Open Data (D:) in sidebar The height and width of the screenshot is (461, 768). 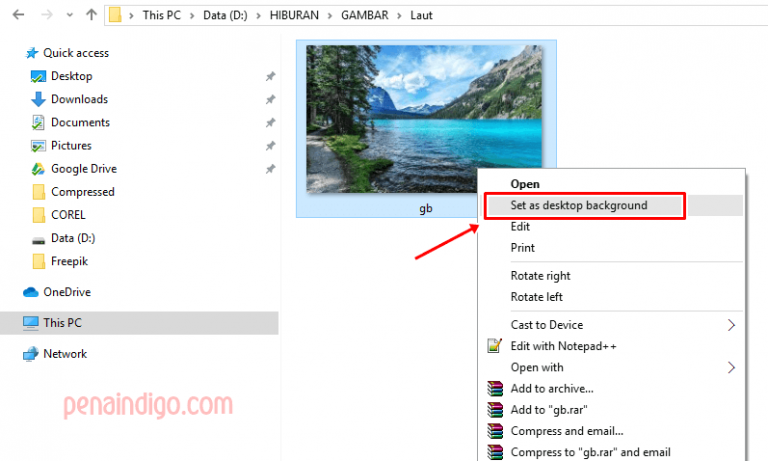tap(73, 238)
